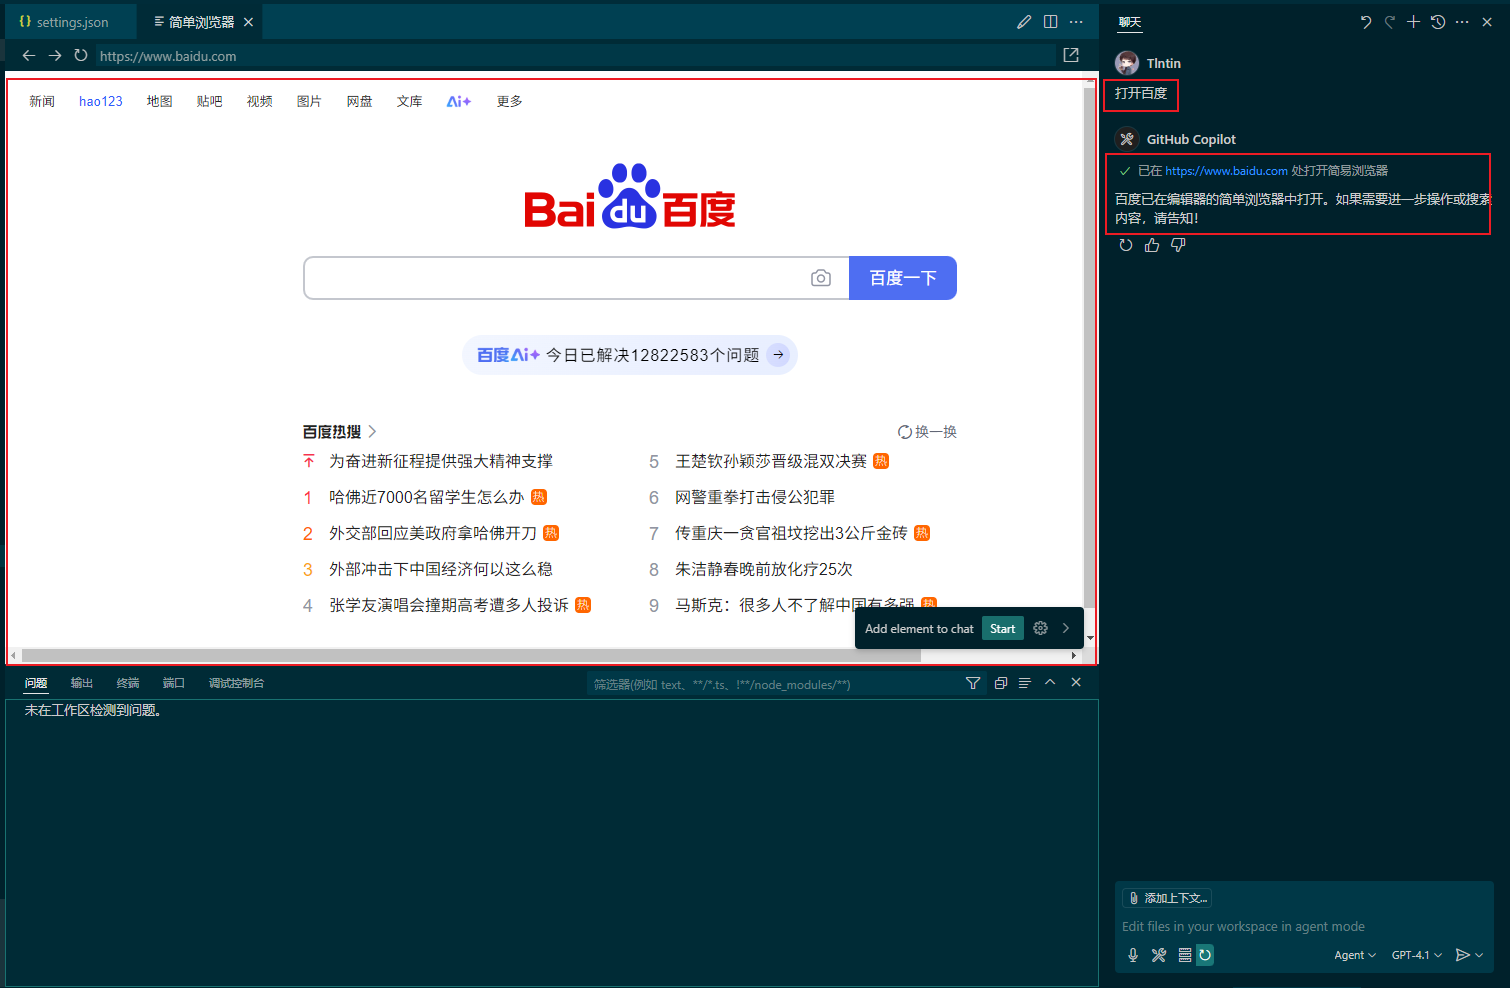
Task: Click the pencil icon in editor toolbar
Action: (1024, 22)
